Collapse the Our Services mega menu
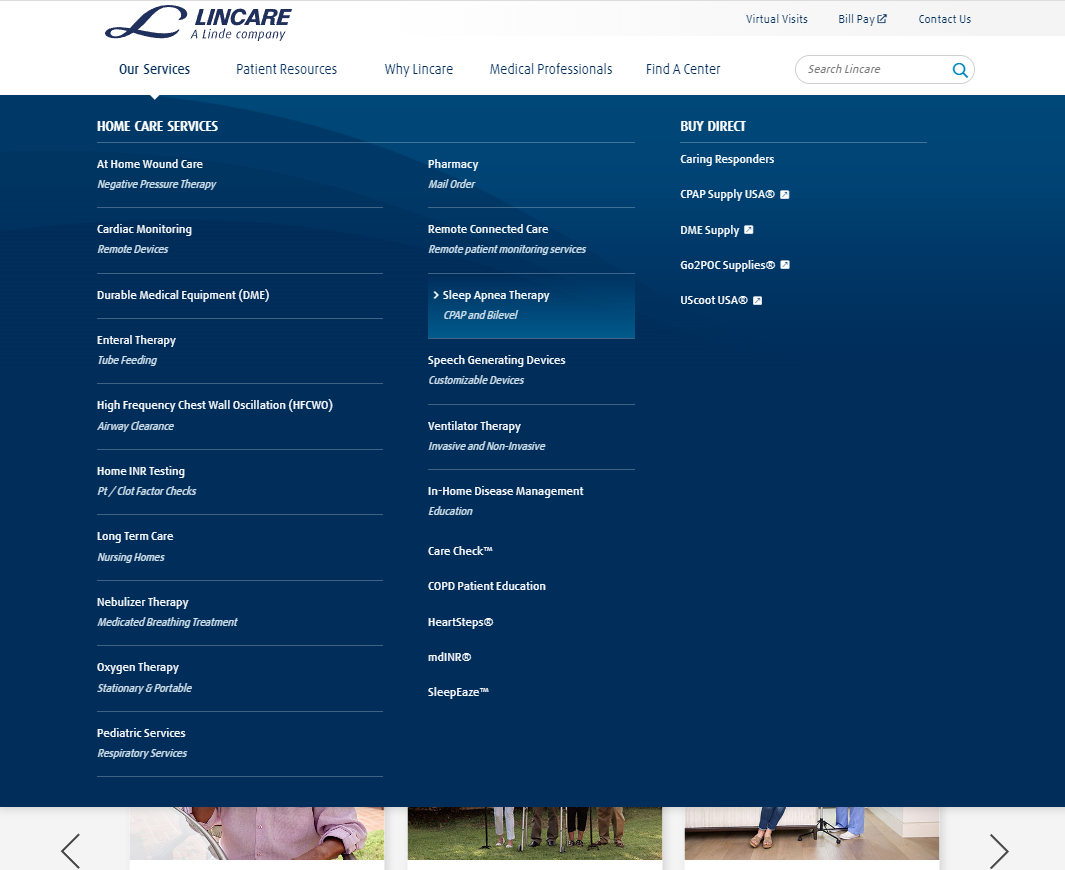This screenshot has height=870, width=1065. 154,69
